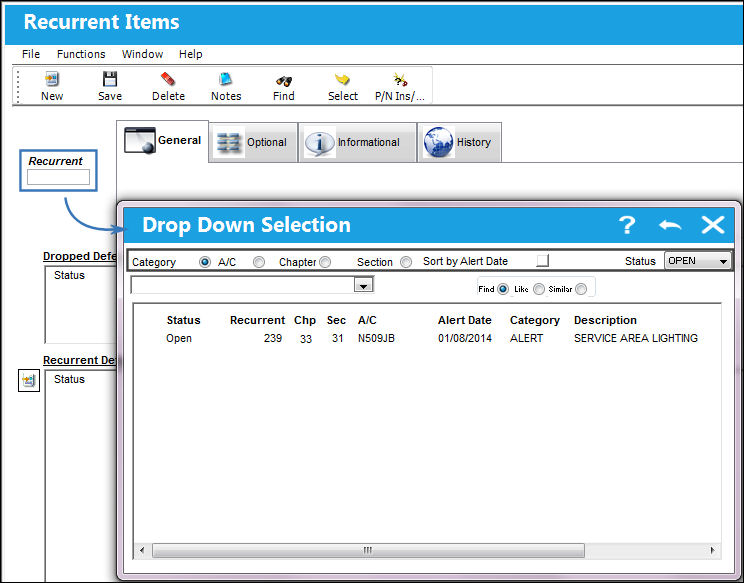Expand the search combo box arrow

364,285
